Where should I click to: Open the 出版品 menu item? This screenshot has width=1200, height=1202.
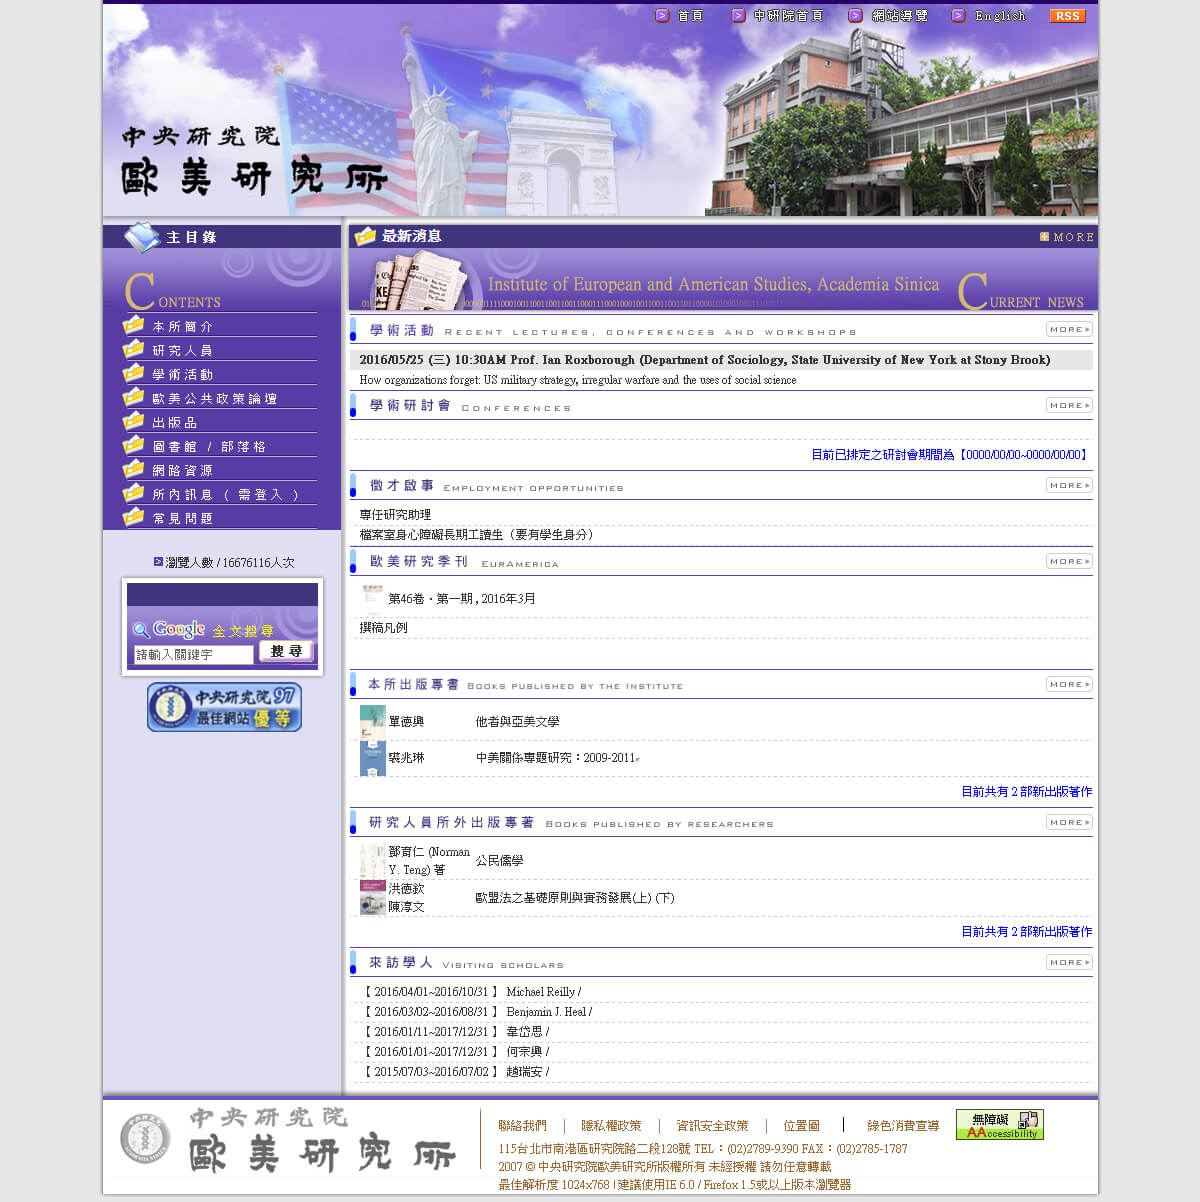(x=175, y=423)
